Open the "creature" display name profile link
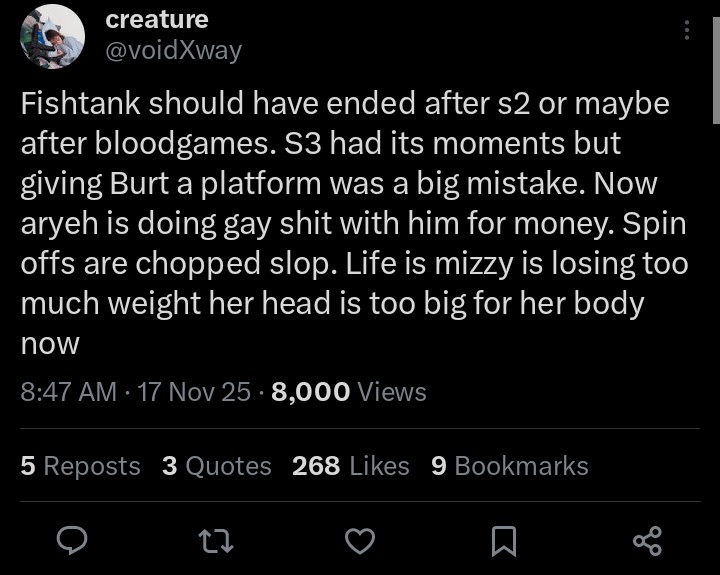720x575 pixels. [157, 19]
